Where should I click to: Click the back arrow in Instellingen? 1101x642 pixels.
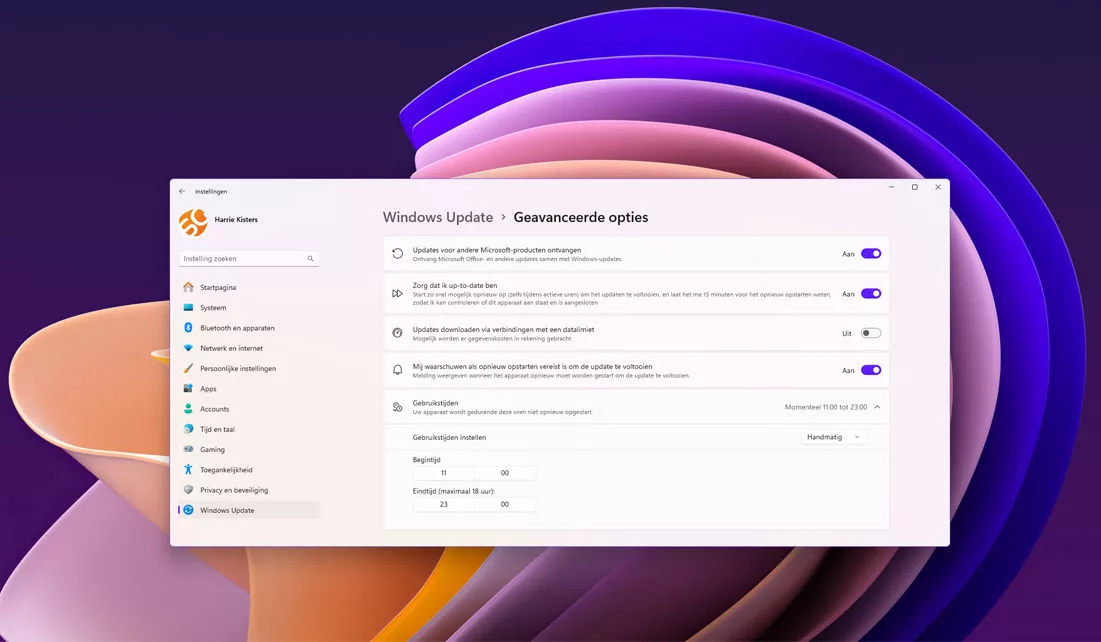pyautogui.click(x=182, y=191)
